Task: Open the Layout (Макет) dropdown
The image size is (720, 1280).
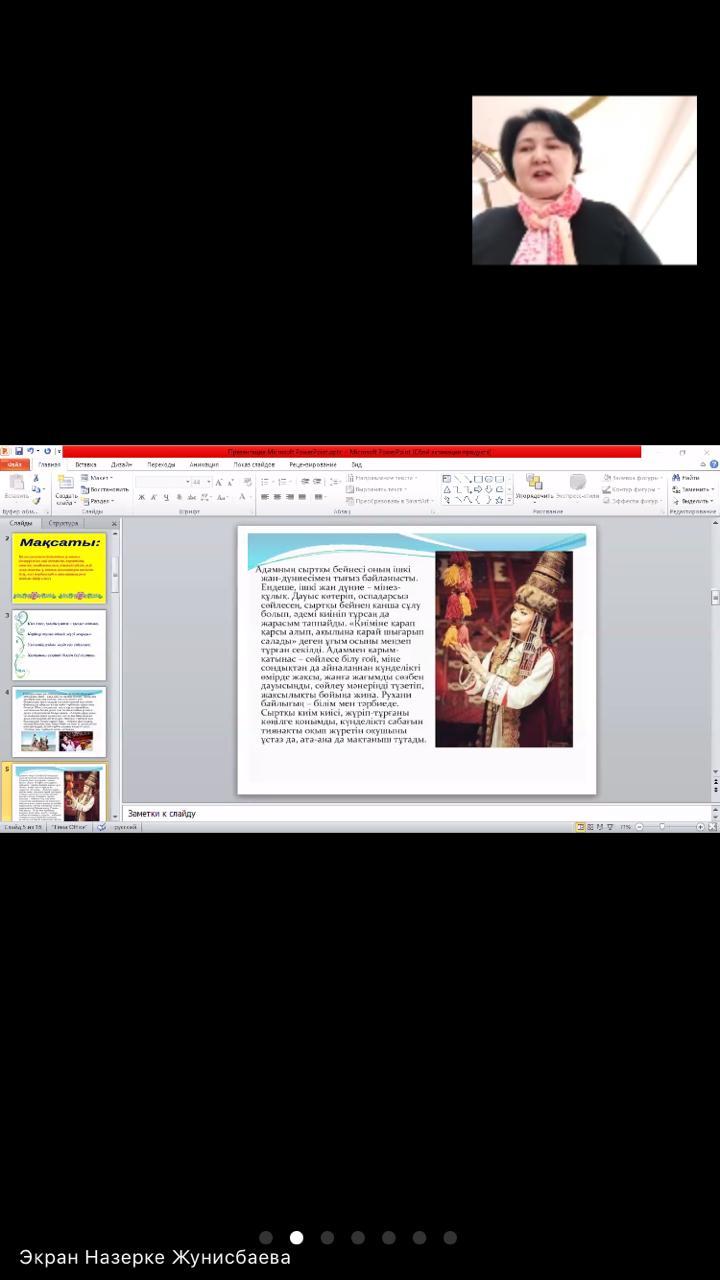Action: pyautogui.click(x=98, y=478)
